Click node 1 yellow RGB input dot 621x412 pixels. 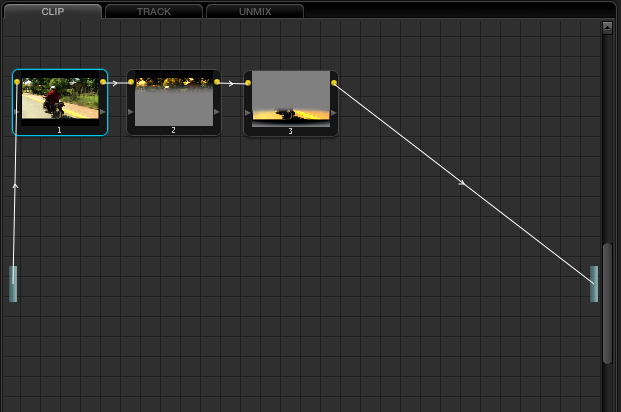(x=17, y=82)
